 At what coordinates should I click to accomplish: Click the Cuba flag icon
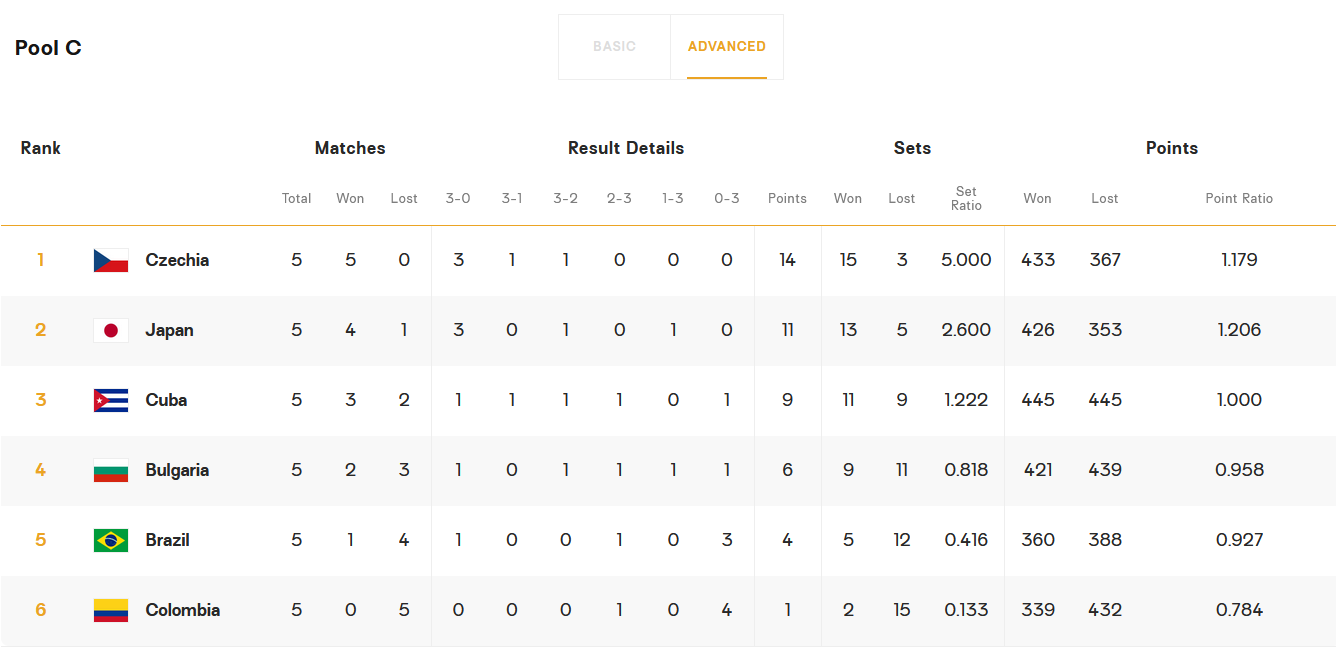tap(111, 400)
